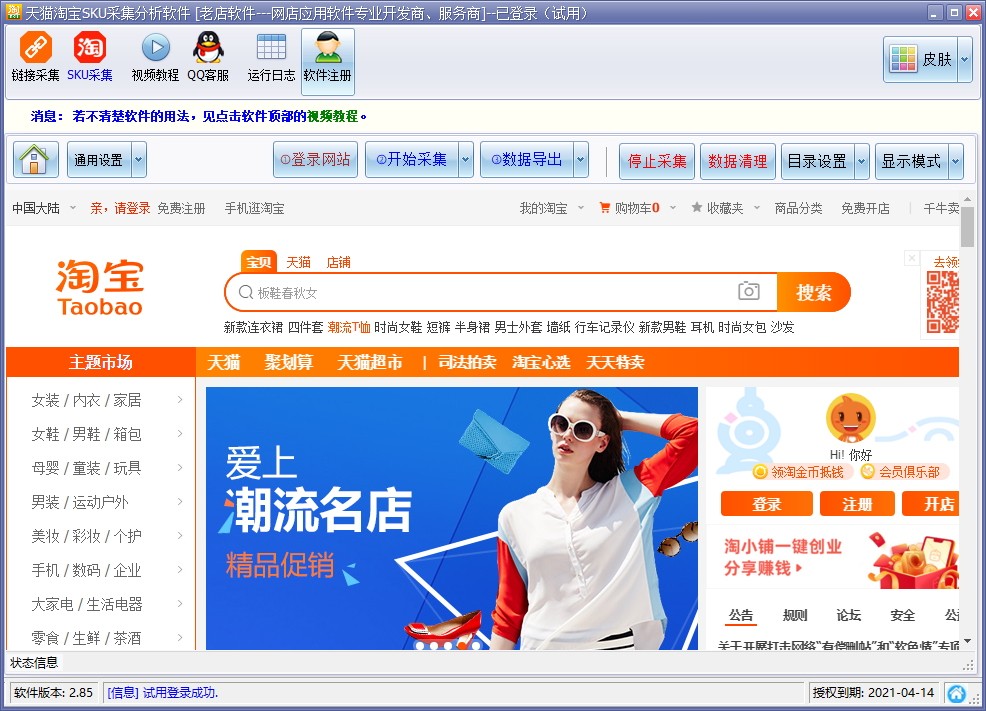Image resolution: width=986 pixels, height=711 pixels.
Task: Select the SKU采集 Taobao icon
Action: (90, 58)
